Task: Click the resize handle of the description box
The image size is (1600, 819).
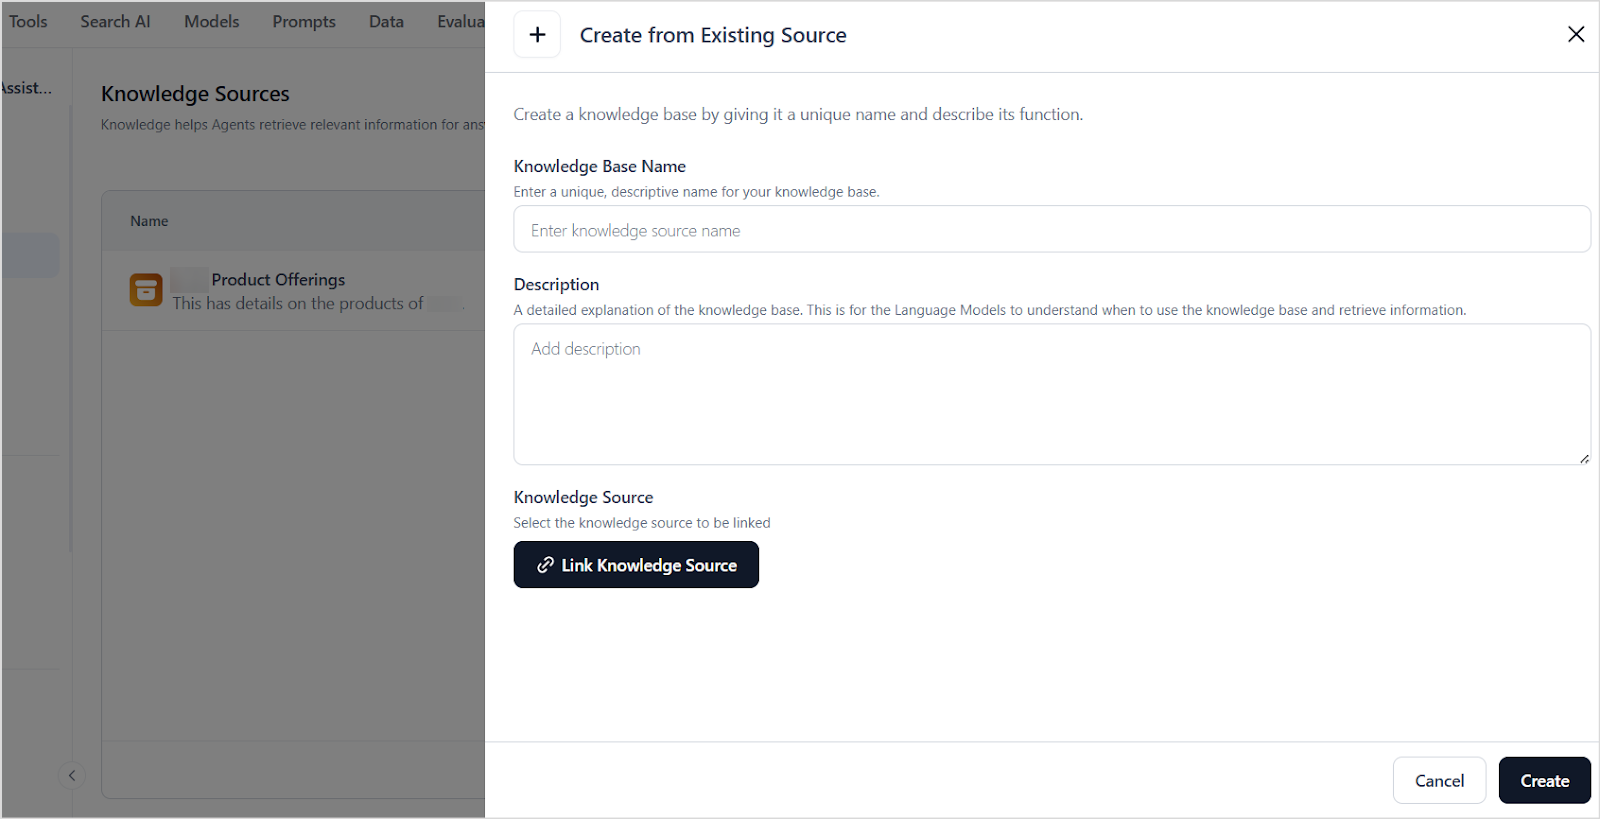Action: click(x=1584, y=460)
